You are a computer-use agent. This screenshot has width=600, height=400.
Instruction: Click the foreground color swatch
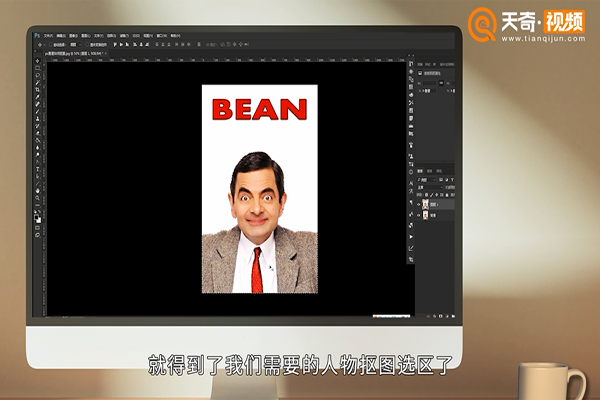(x=36, y=217)
